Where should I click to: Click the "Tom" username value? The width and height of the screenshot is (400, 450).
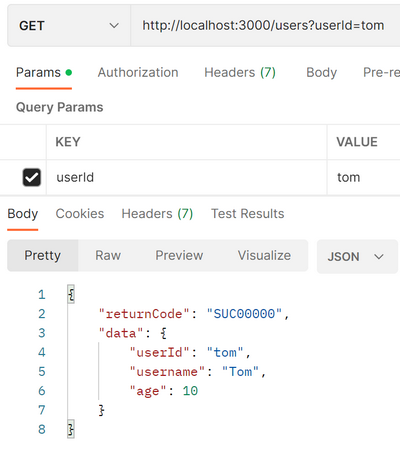[x=240, y=372]
